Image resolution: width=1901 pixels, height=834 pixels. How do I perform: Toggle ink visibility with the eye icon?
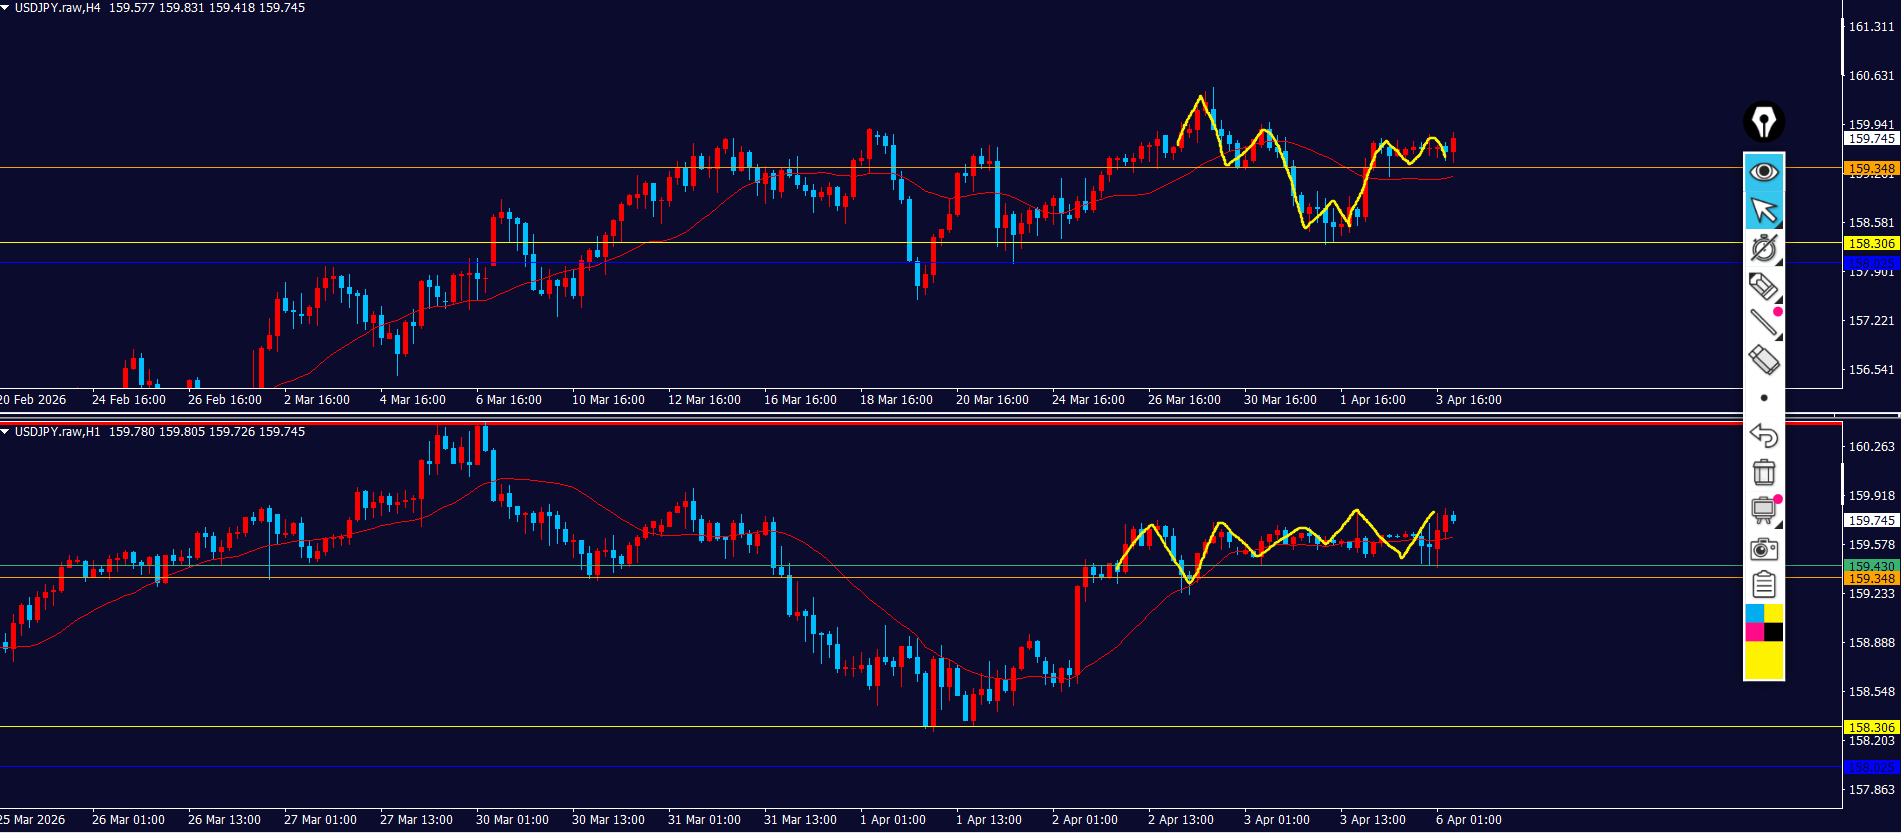click(1763, 172)
